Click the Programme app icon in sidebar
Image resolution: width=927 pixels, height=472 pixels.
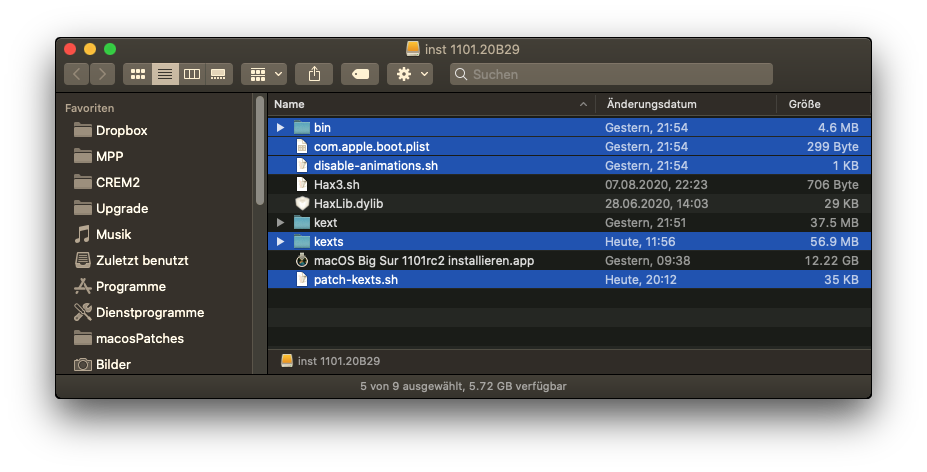tap(83, 286)
